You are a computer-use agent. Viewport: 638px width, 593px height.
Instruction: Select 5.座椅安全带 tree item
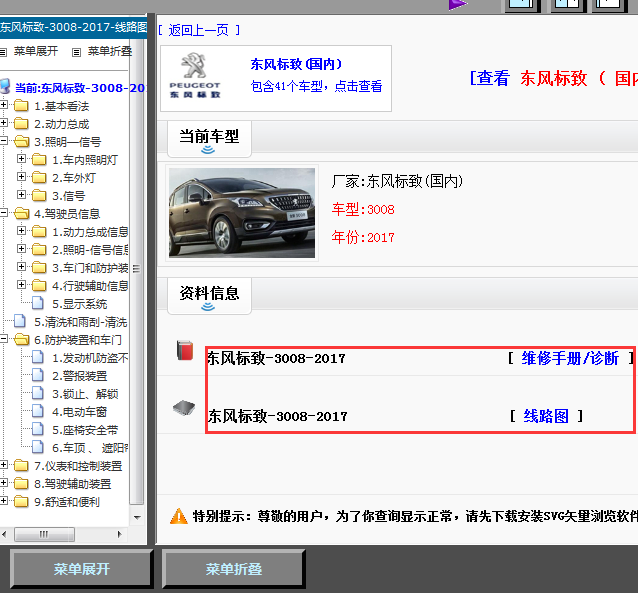[85, 430]
